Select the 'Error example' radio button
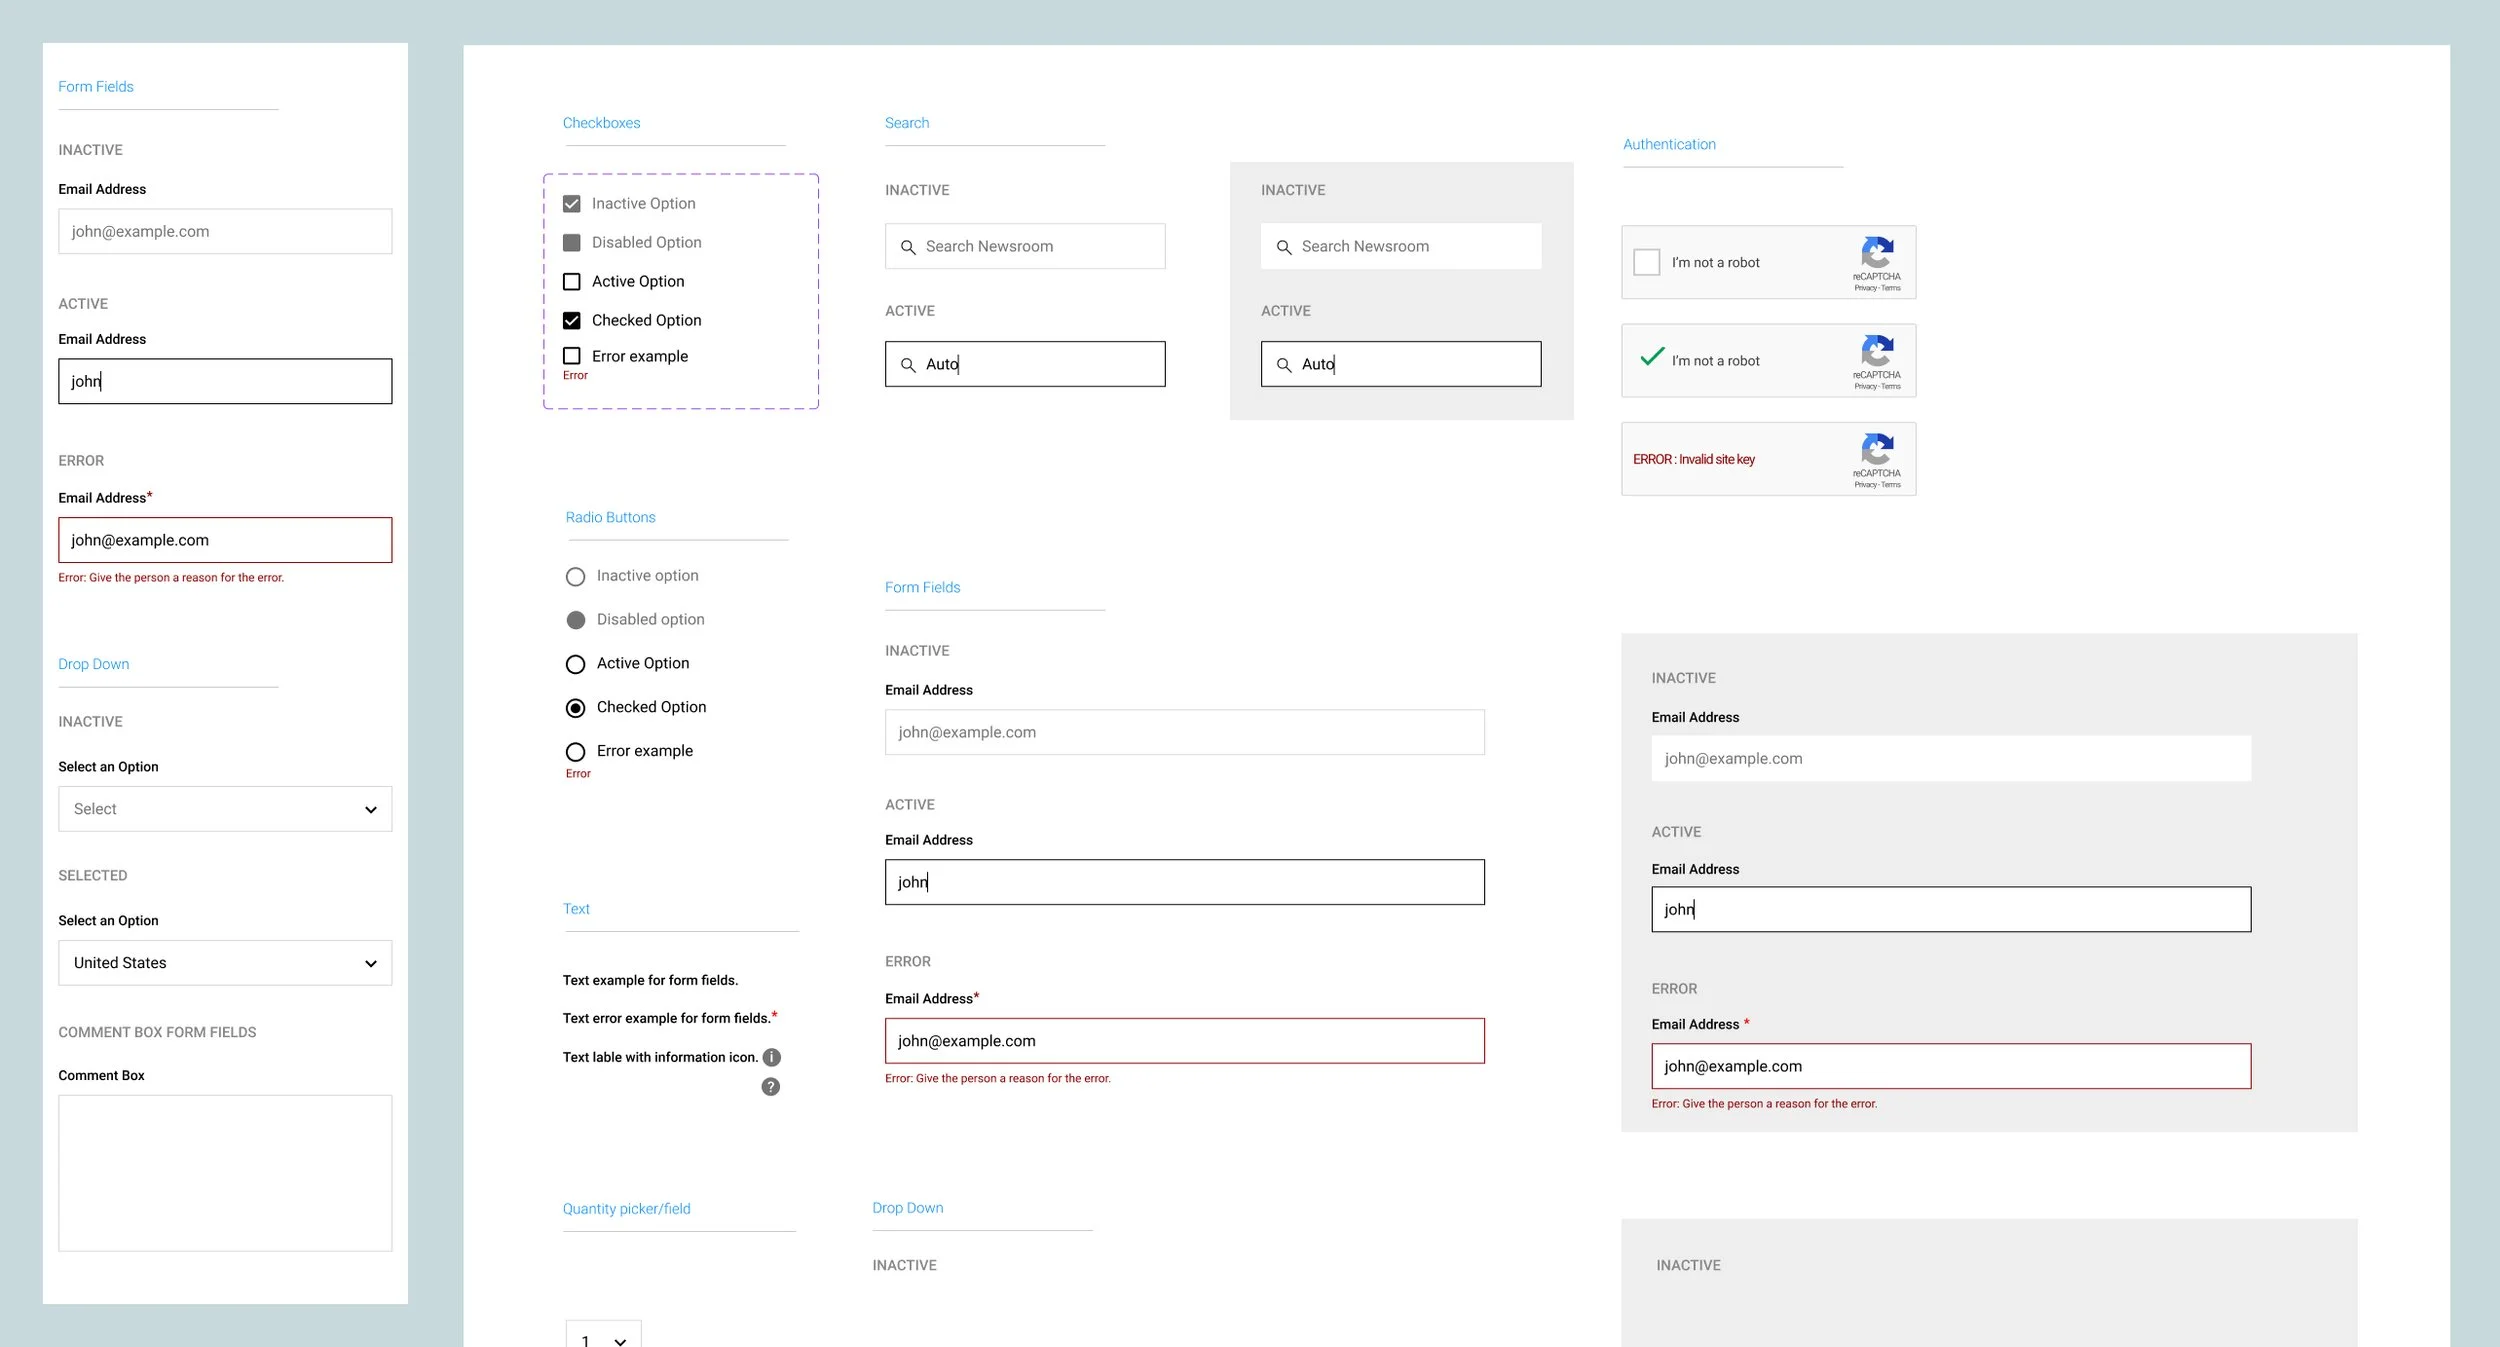The height and width of the screenshot is (1347, 2500). [575, 752]
